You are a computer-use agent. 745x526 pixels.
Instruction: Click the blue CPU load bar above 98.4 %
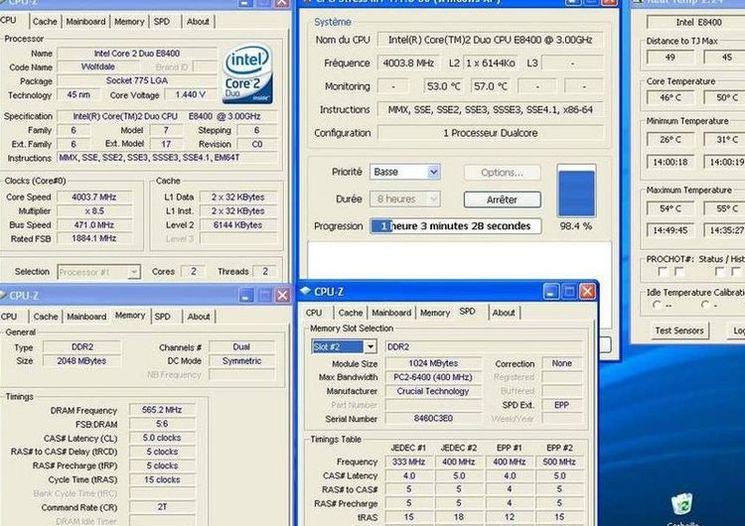[x=576, y=191]
